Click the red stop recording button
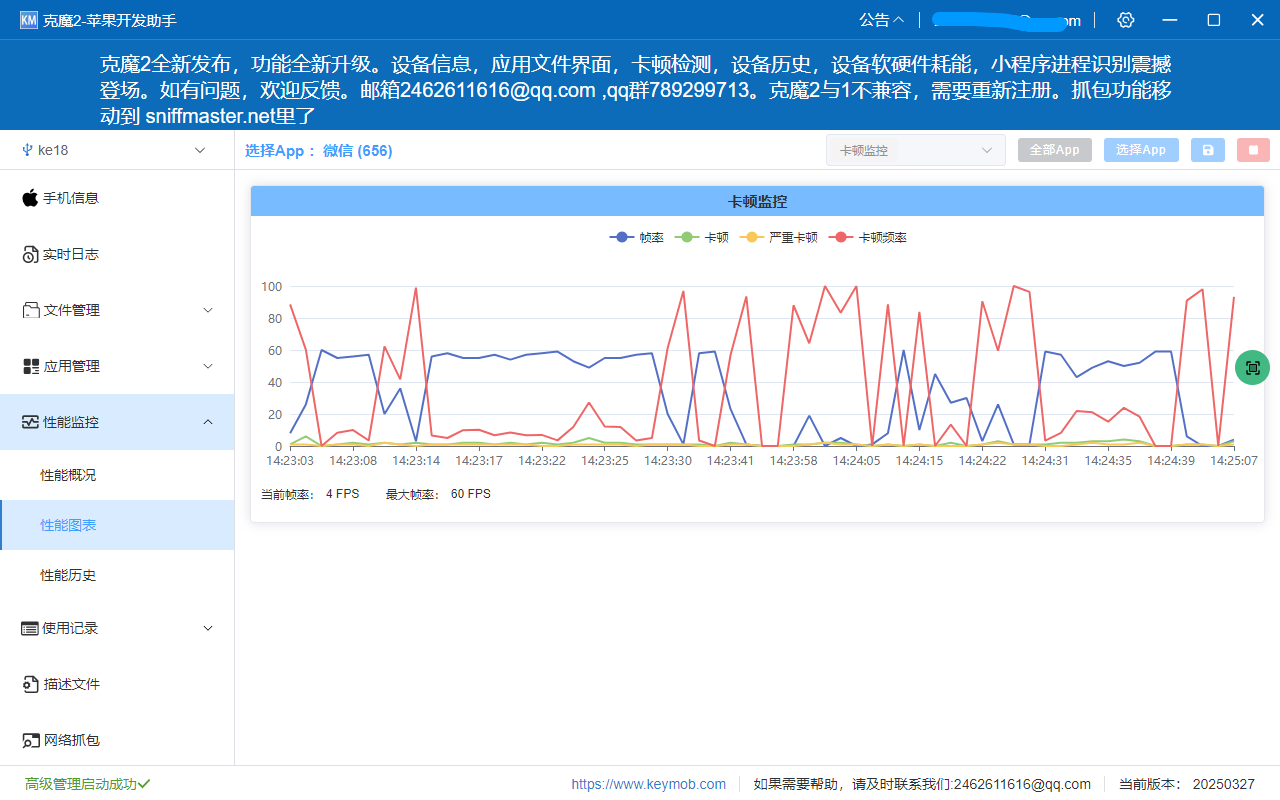 click(x=1253, y=150)
